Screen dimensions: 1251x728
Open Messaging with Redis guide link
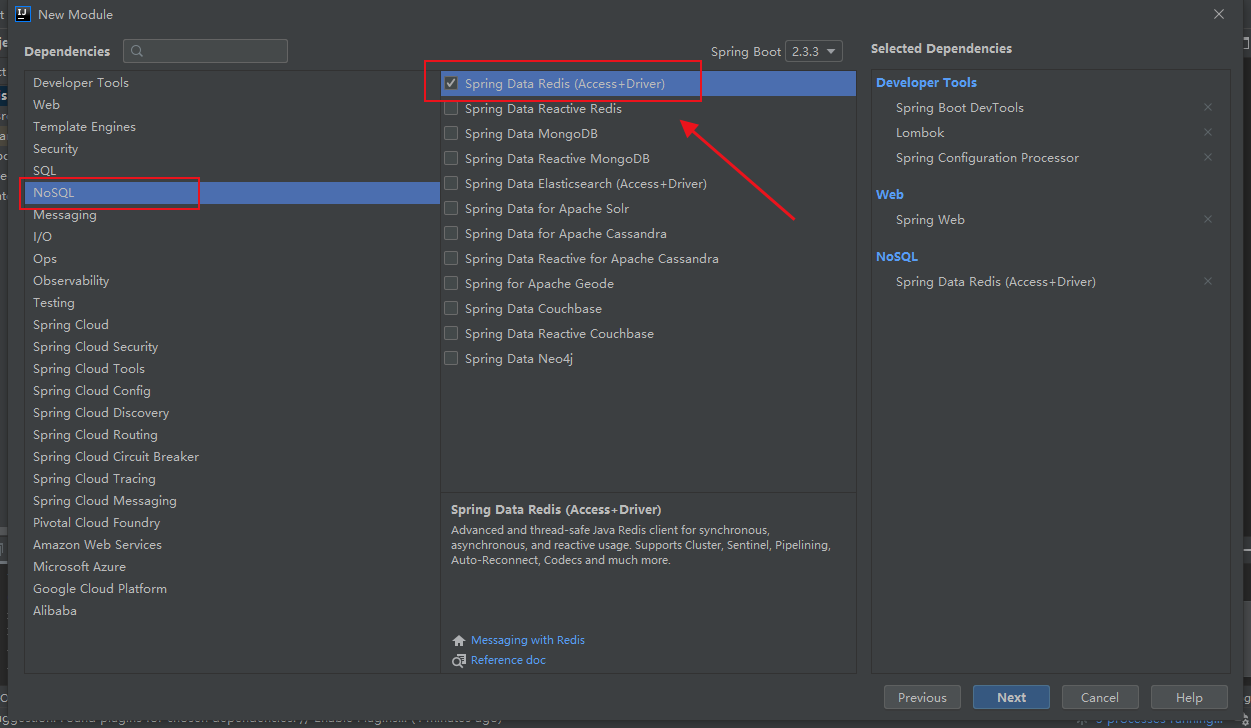tap(528, 640)
